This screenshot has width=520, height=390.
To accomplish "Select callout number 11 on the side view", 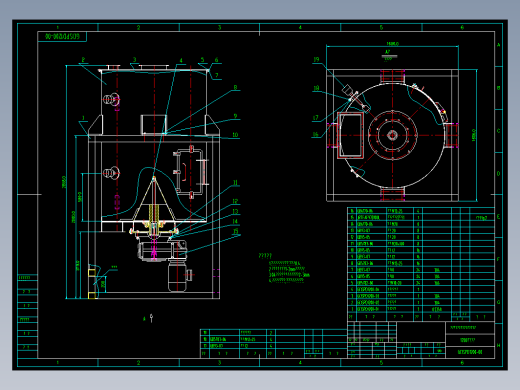I will [235, 183].
